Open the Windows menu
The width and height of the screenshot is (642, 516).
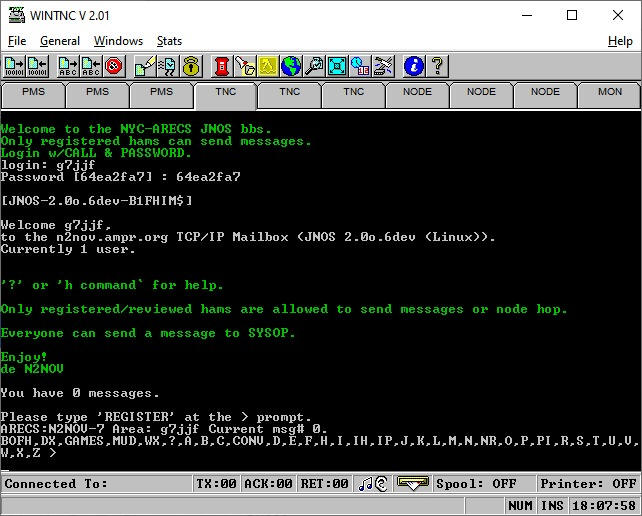tap(118, 41)
